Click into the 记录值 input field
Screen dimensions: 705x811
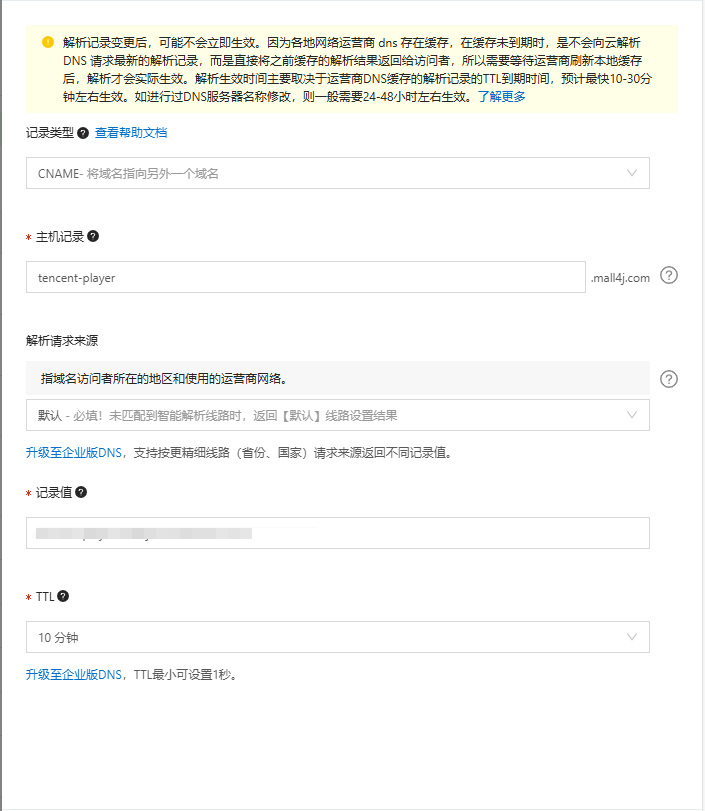[337, 533]
